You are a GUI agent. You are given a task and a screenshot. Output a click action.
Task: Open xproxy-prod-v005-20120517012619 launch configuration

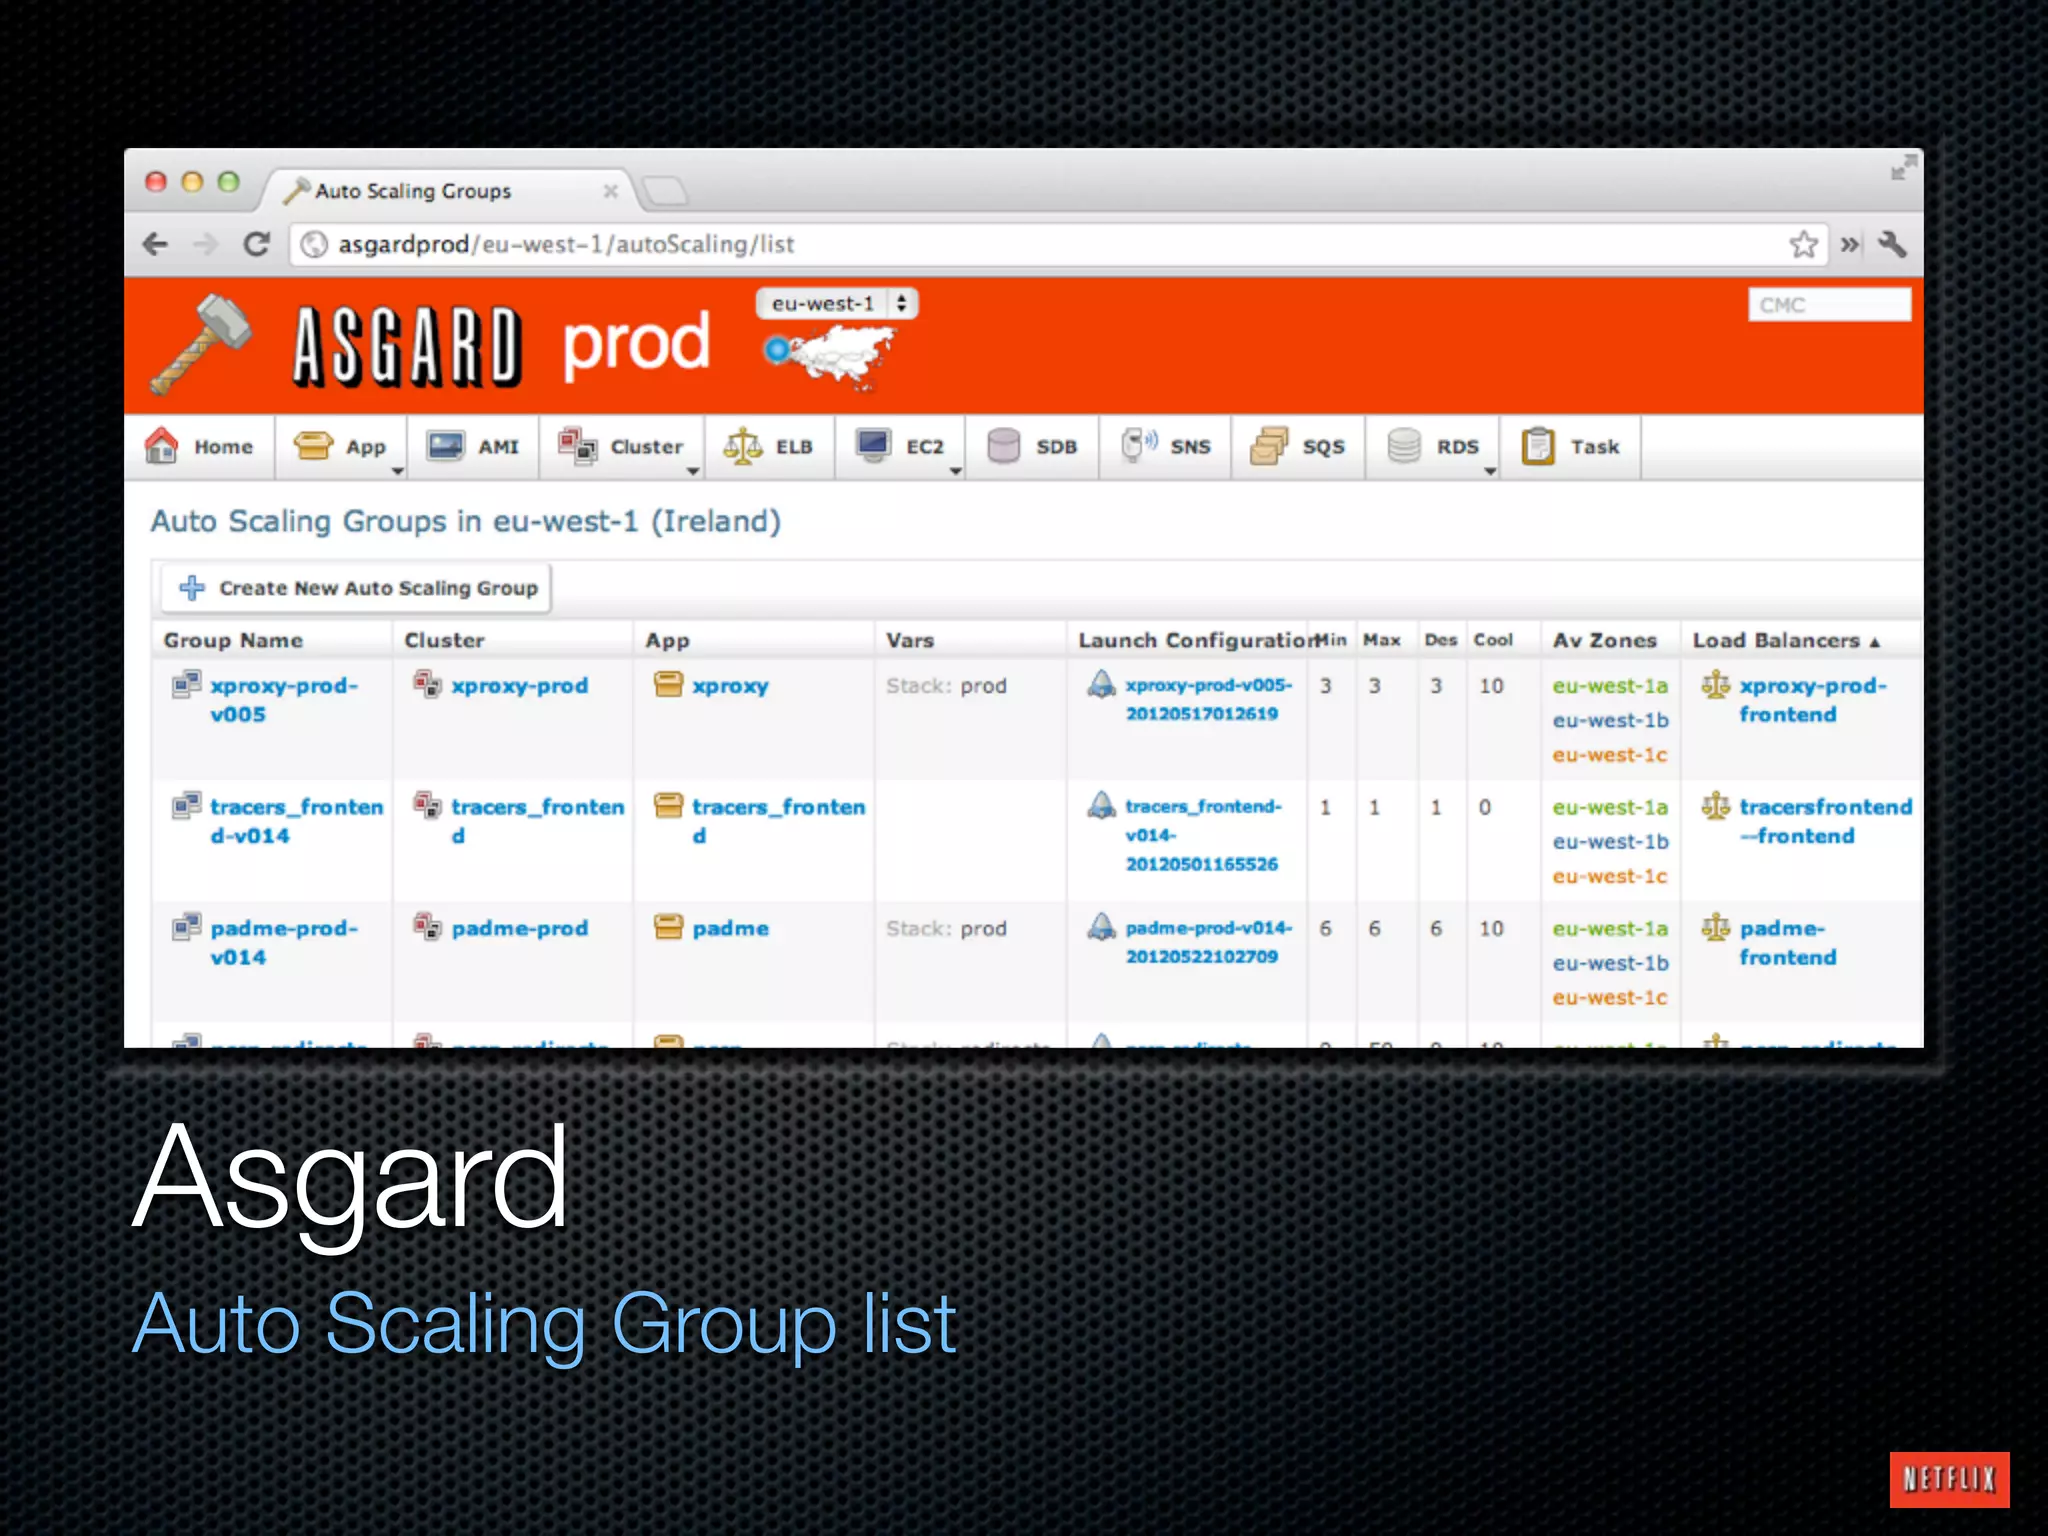pyautogui.click(x=1208, y=699)
